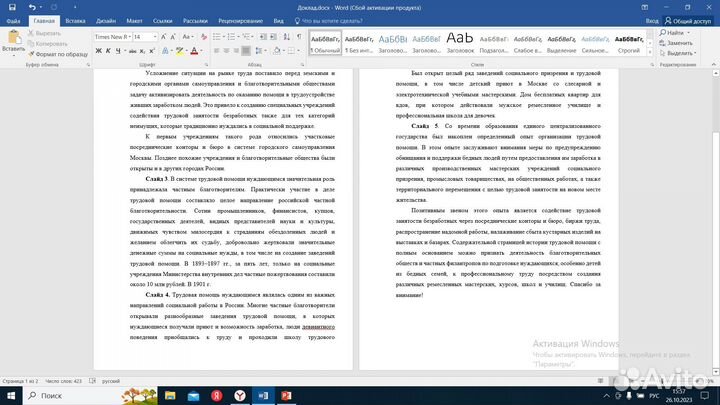720x405 pixels.
Task: Click the Sort (A-Z) icon
Action: click(x=287, y=37)
